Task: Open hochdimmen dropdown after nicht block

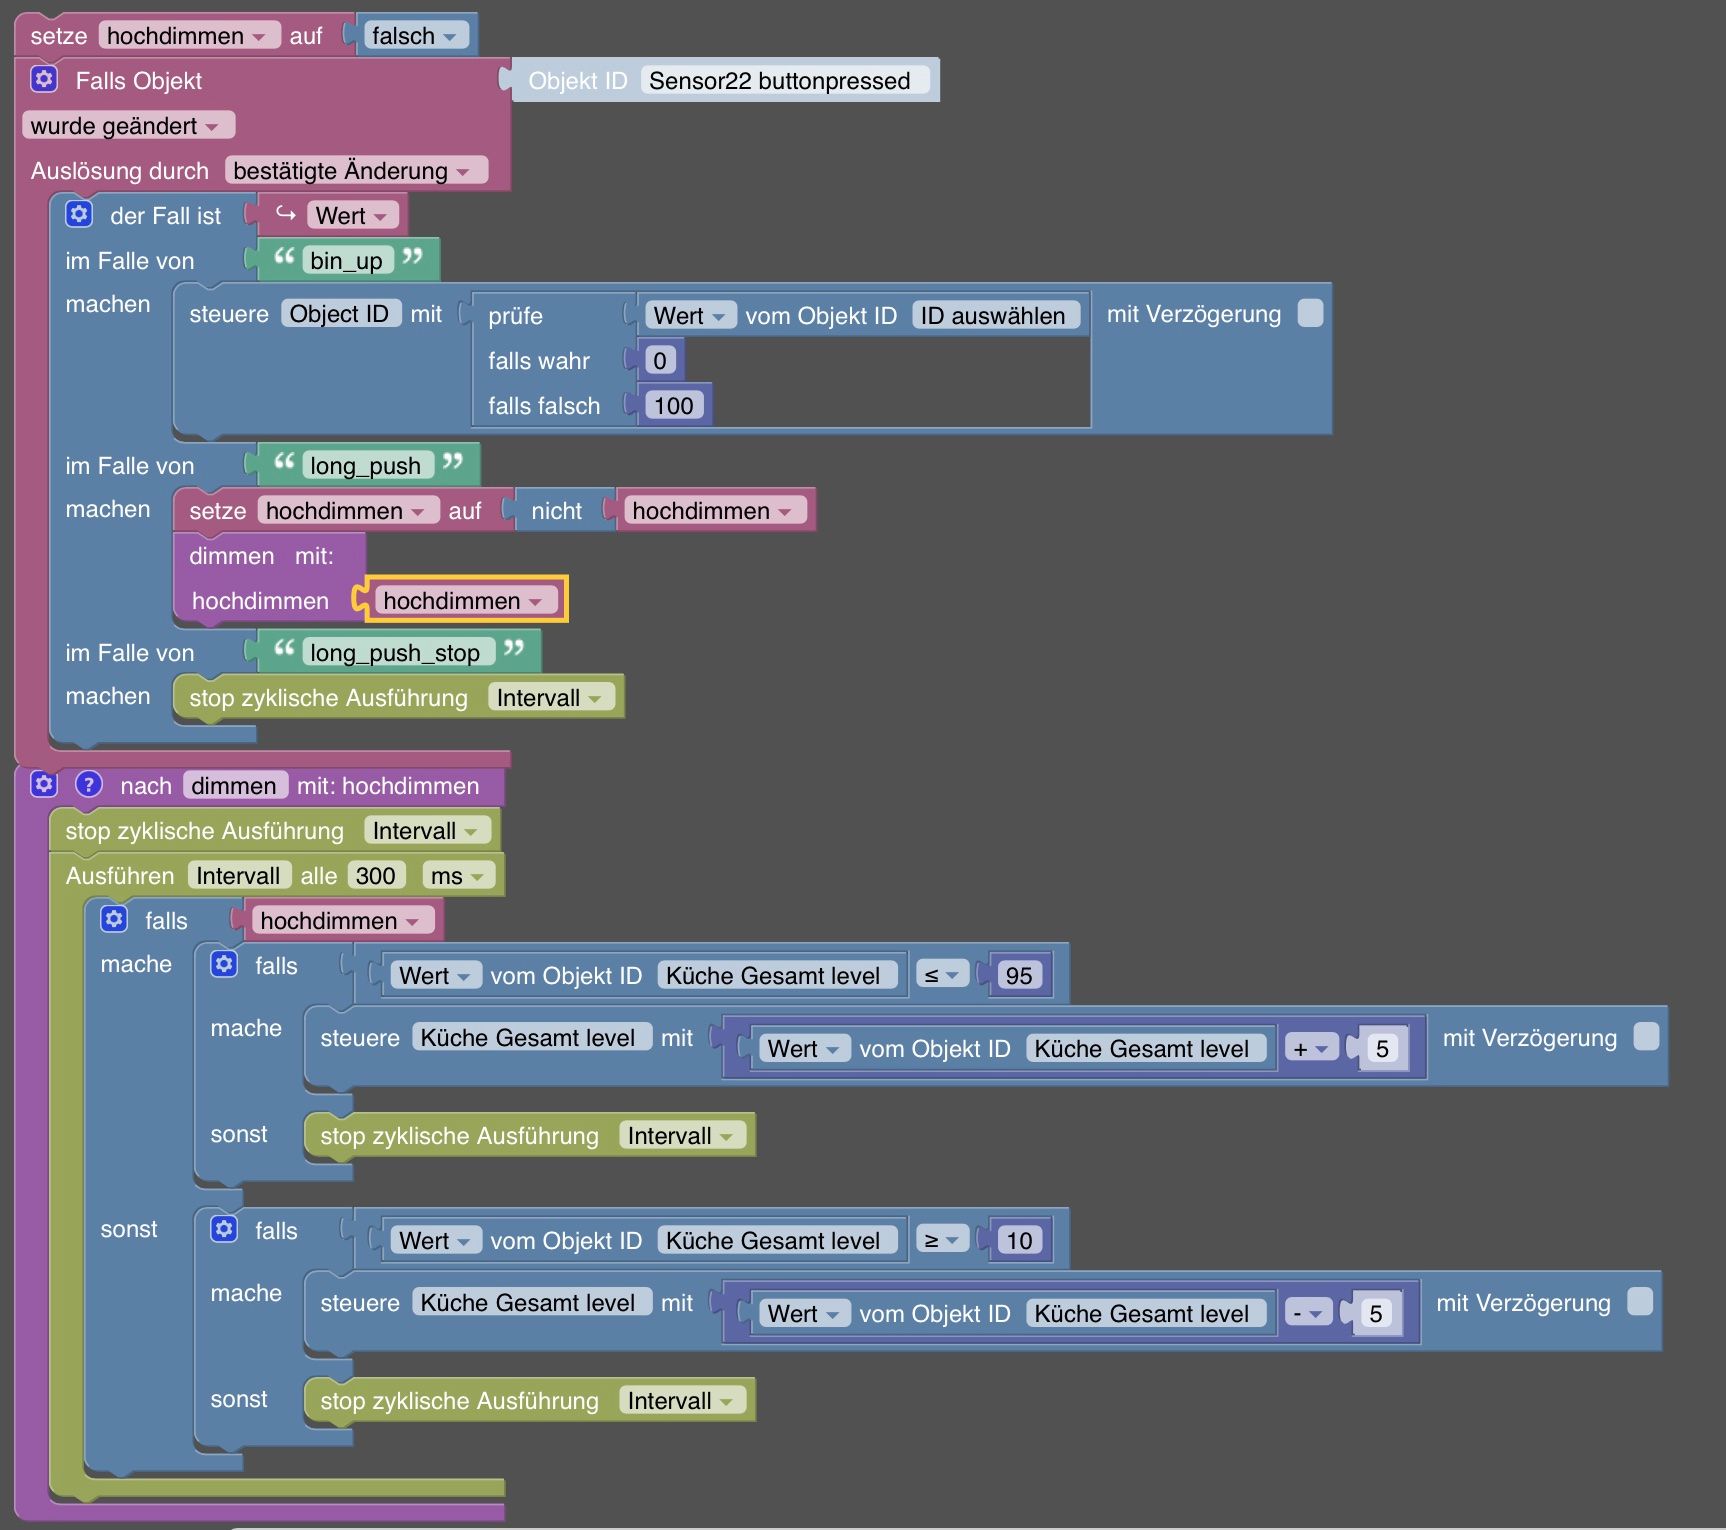Action: tap(714, 511)
